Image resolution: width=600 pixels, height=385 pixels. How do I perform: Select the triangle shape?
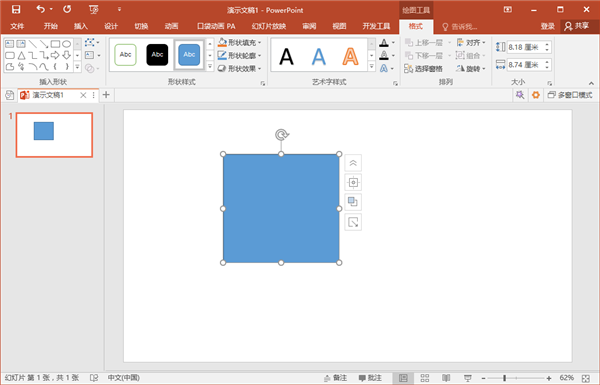tap(21, 55)
